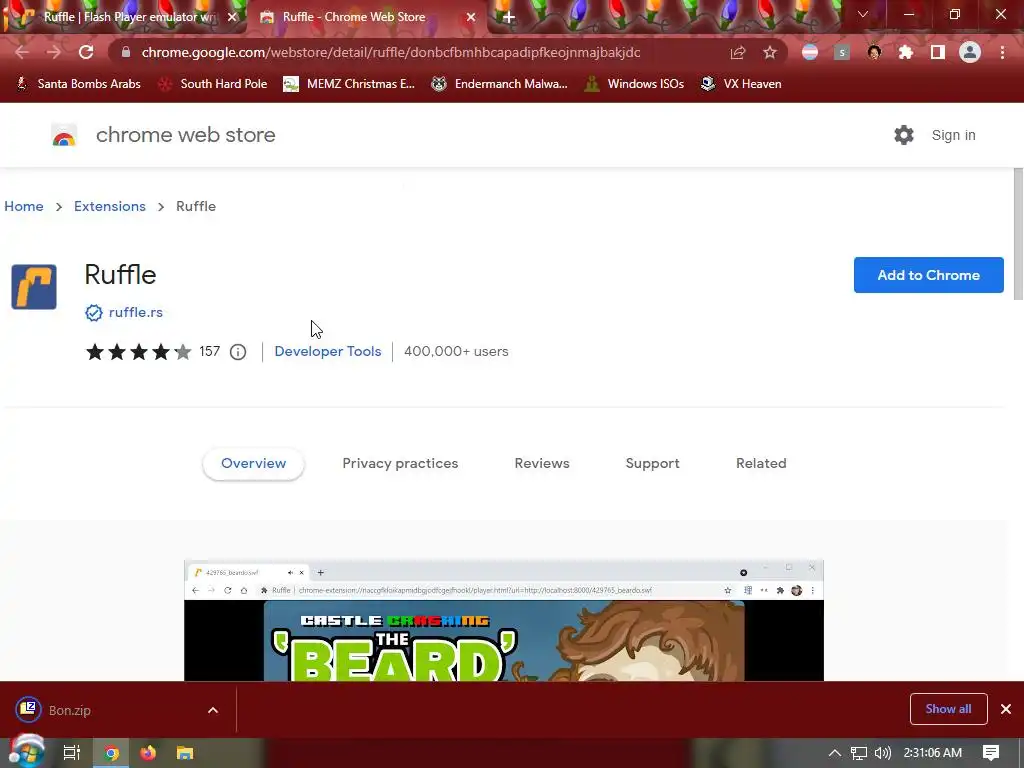Image resolution: width=1024 pixels, height=768 pixels.
Task: Close the Ruffle Chrome Web Store tab
Action: click(x=471, y=17)
